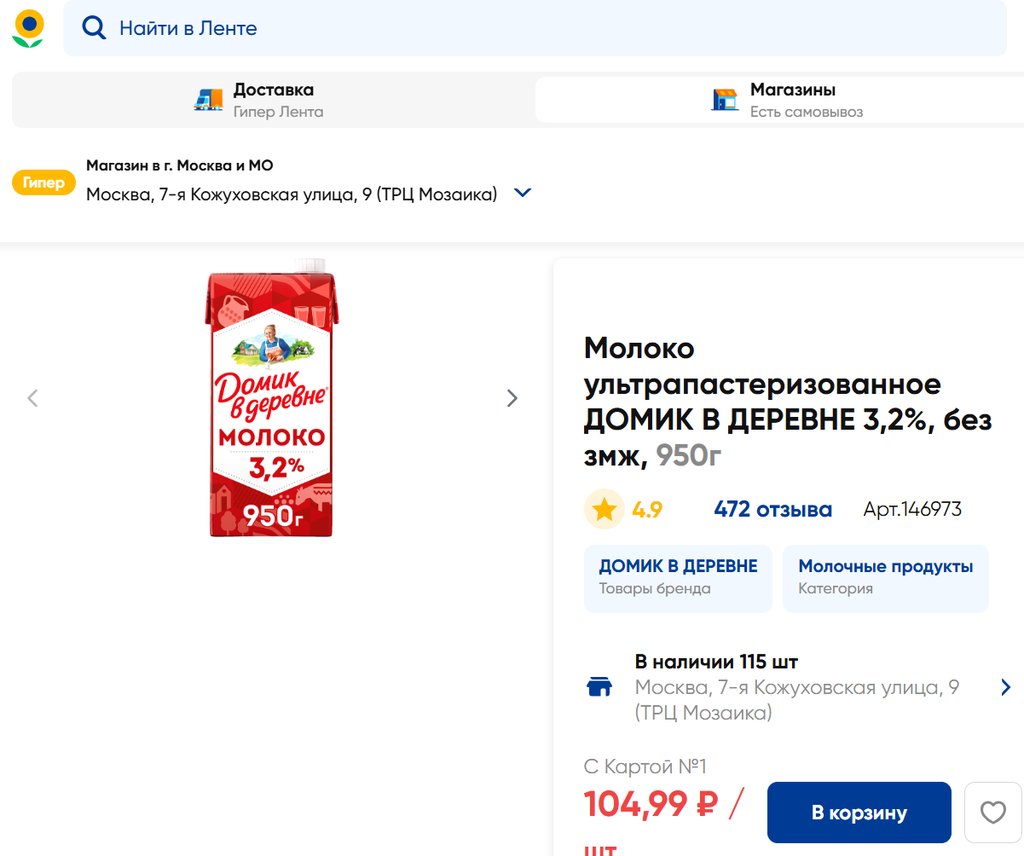Viewport: 1024px width, 856px height.
Task: Show previous product image
Action: (32, 398)
